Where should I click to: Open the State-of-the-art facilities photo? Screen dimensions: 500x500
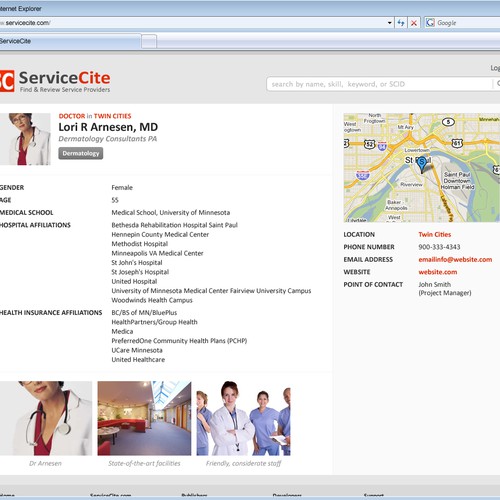144,418
